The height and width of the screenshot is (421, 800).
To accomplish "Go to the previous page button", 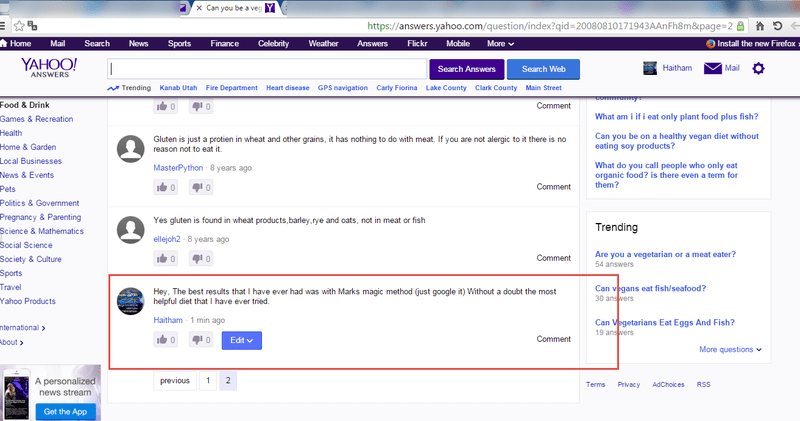I will pos(175,381).
